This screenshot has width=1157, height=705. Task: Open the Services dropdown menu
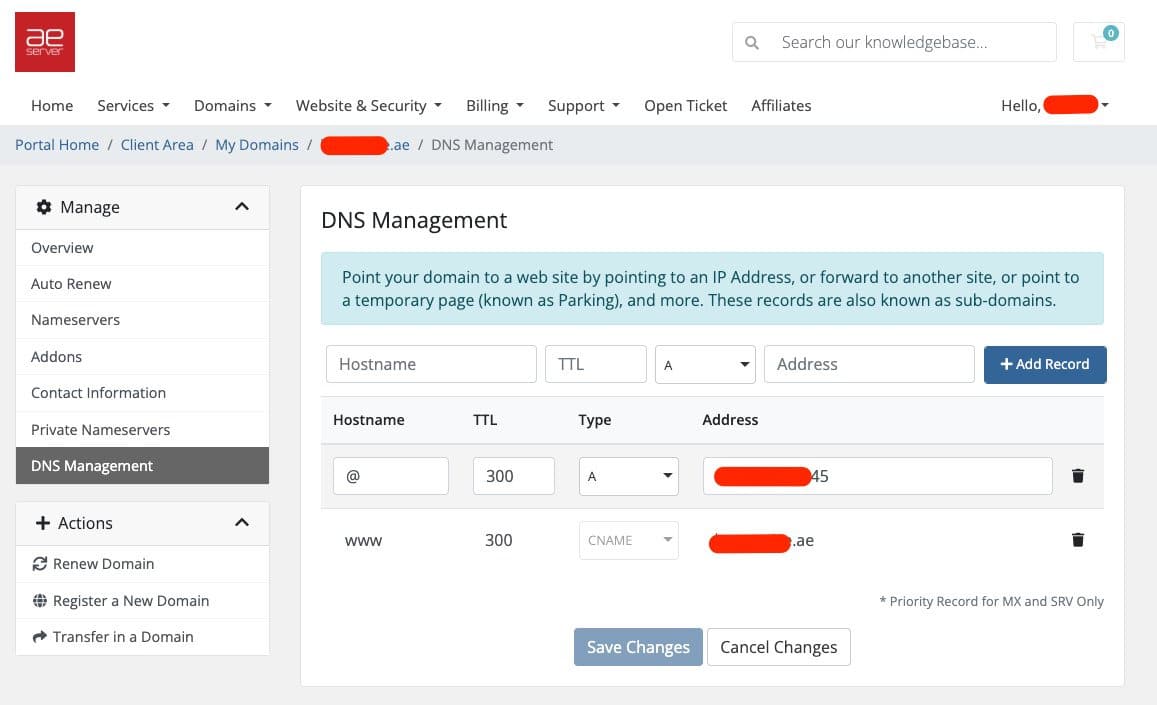134,106
